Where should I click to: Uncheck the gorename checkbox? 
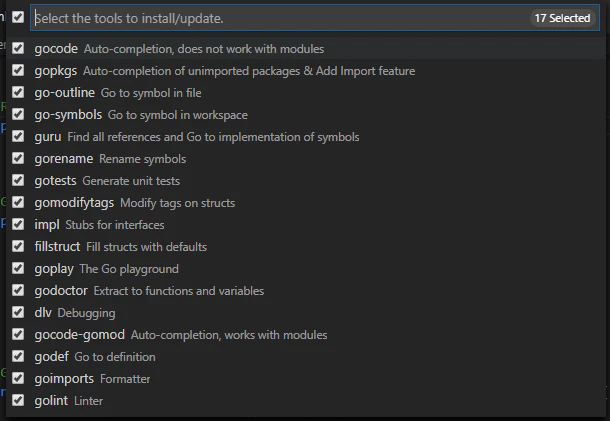pyautogui.click(x=18, y=158)
